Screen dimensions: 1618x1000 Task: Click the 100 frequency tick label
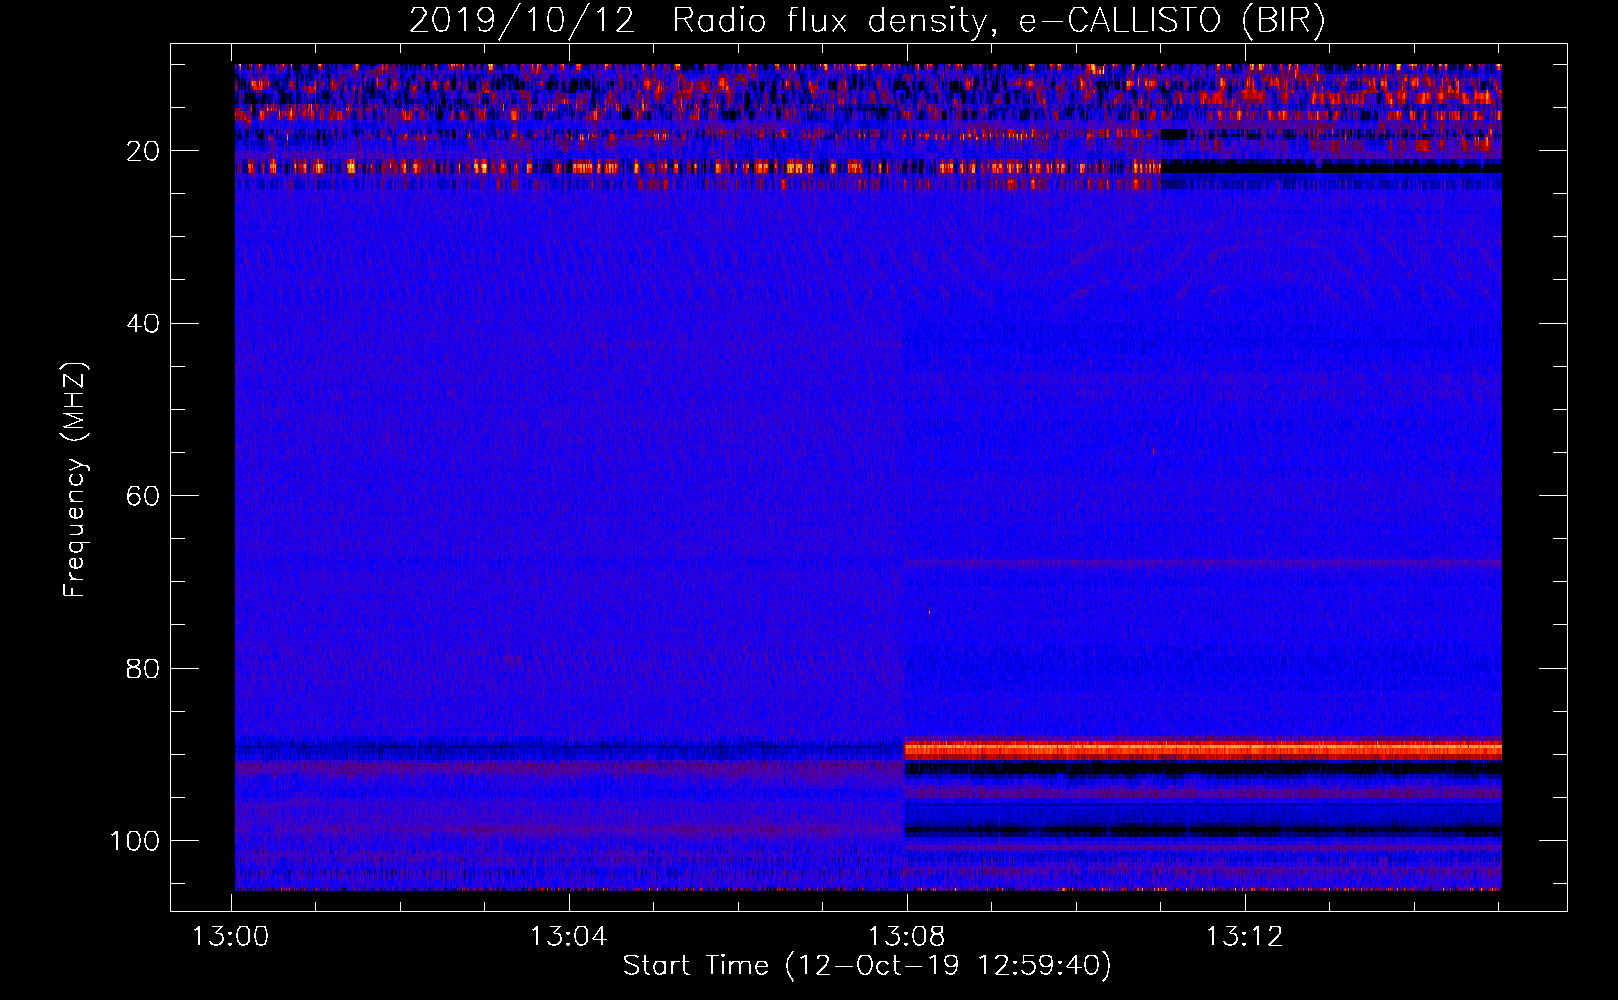tap(135, 840)
